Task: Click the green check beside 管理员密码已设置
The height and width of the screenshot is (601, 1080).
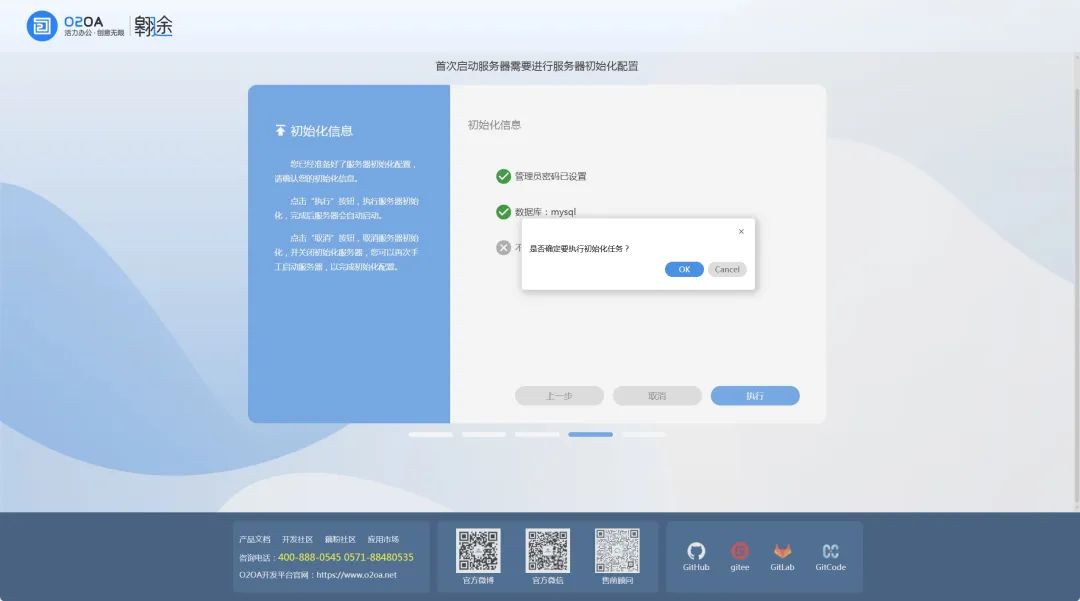Action: [x=503, y=175]
